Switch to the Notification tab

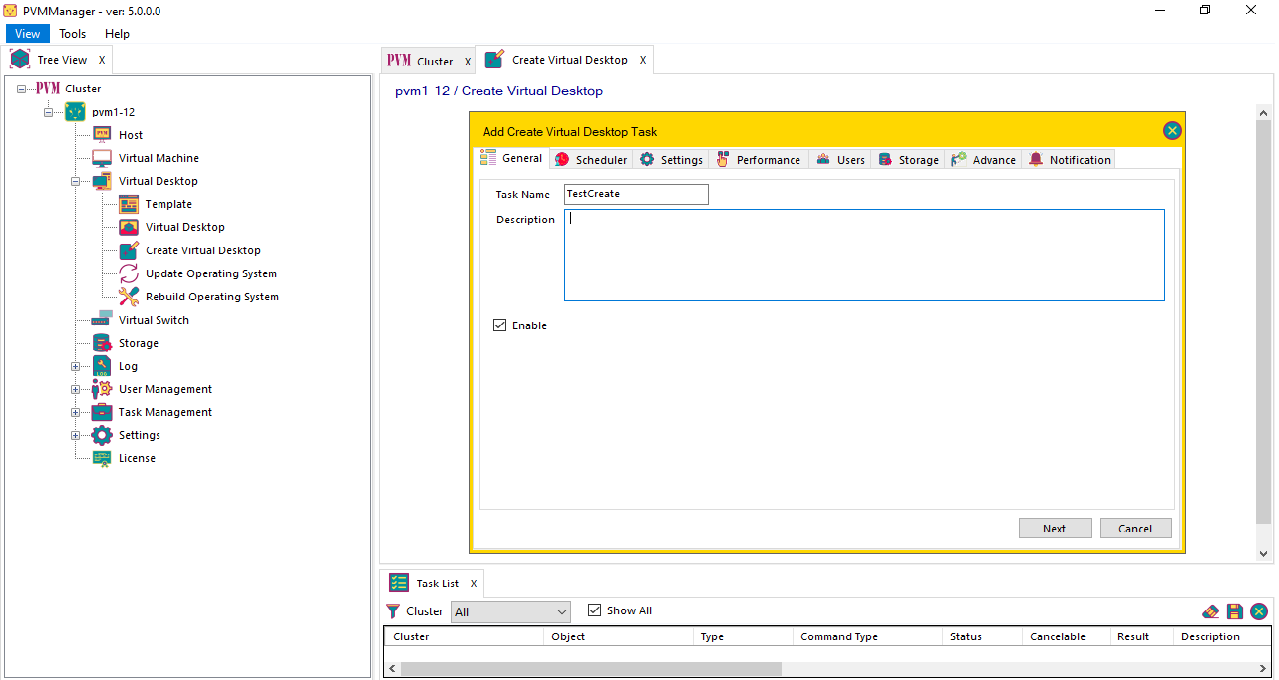click(1069, 160)
